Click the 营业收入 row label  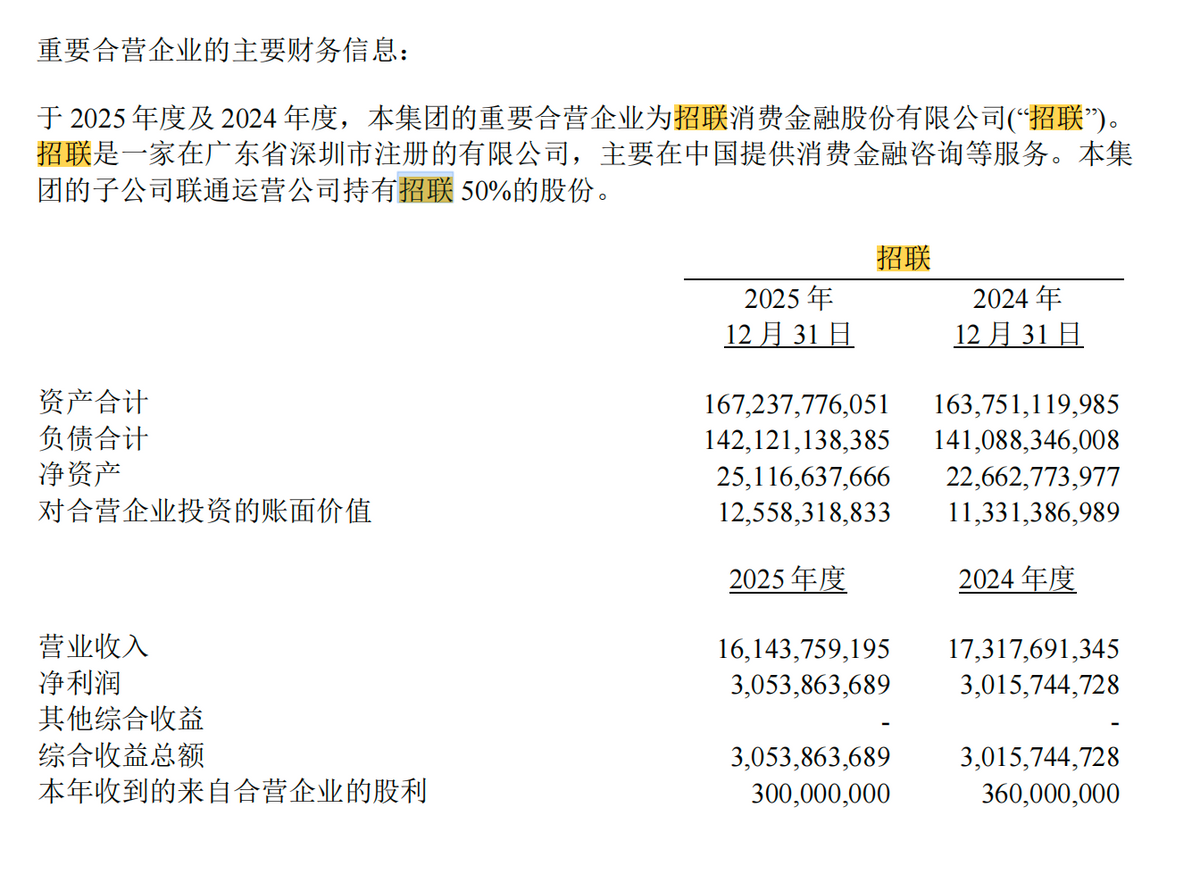93,646
